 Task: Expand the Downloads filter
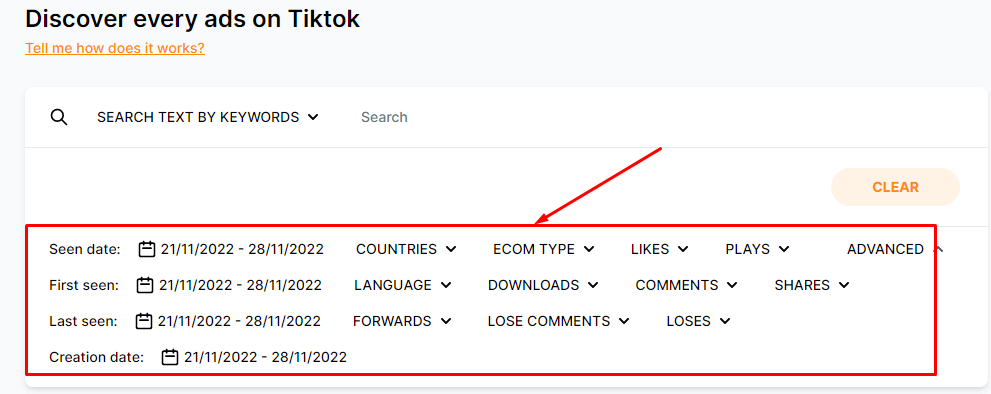coord(543,285)
